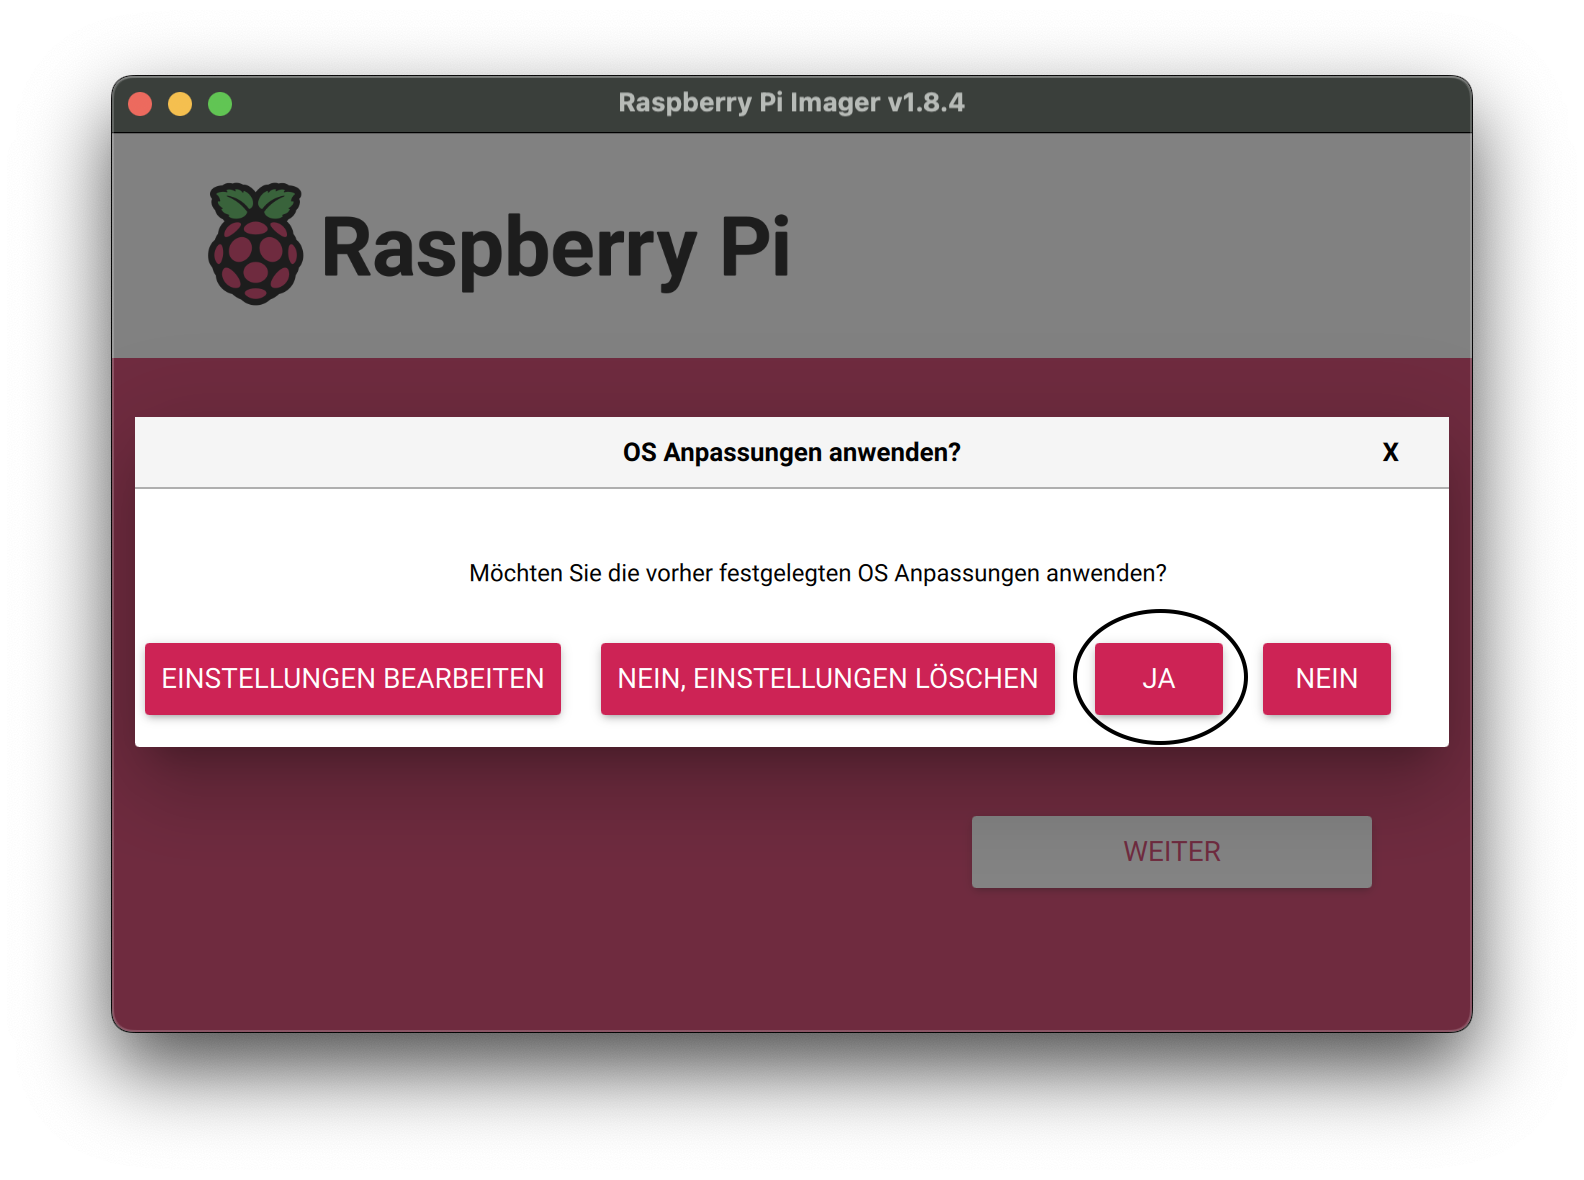
Task: Click the JA button to apply OS customisations
Action: pyautogui.click(x=1158, y=678)
